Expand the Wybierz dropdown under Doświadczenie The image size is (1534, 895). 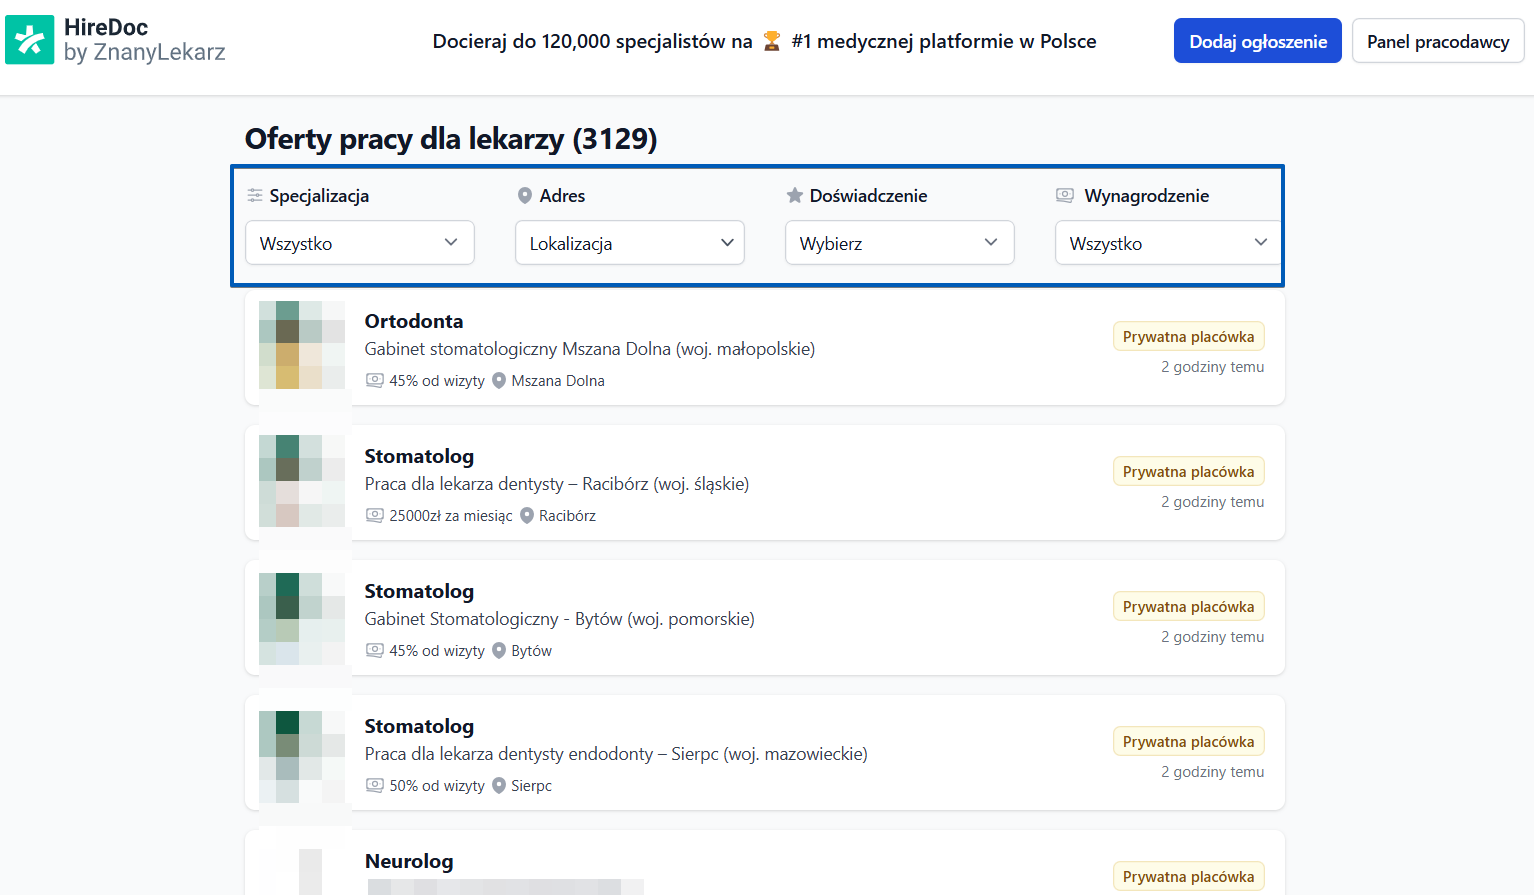click(899, 242)
